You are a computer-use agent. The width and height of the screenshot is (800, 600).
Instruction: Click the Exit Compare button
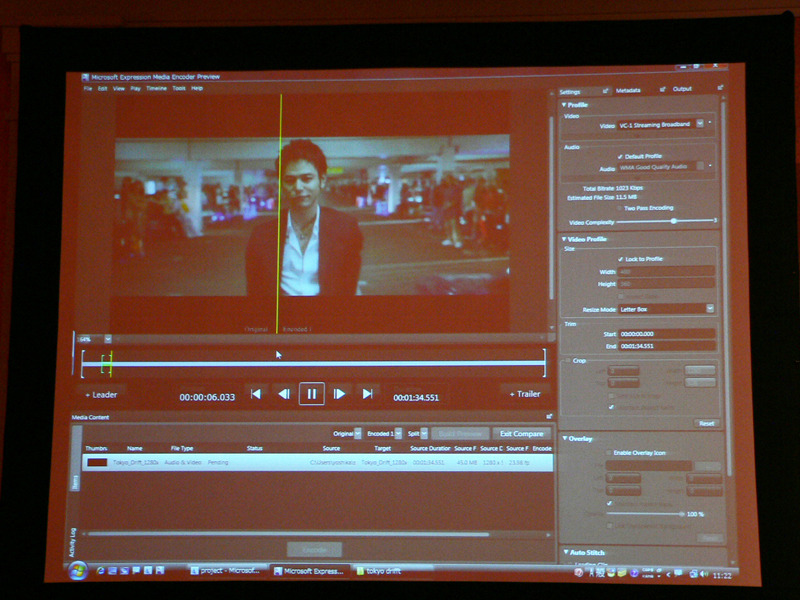[521, 434]
